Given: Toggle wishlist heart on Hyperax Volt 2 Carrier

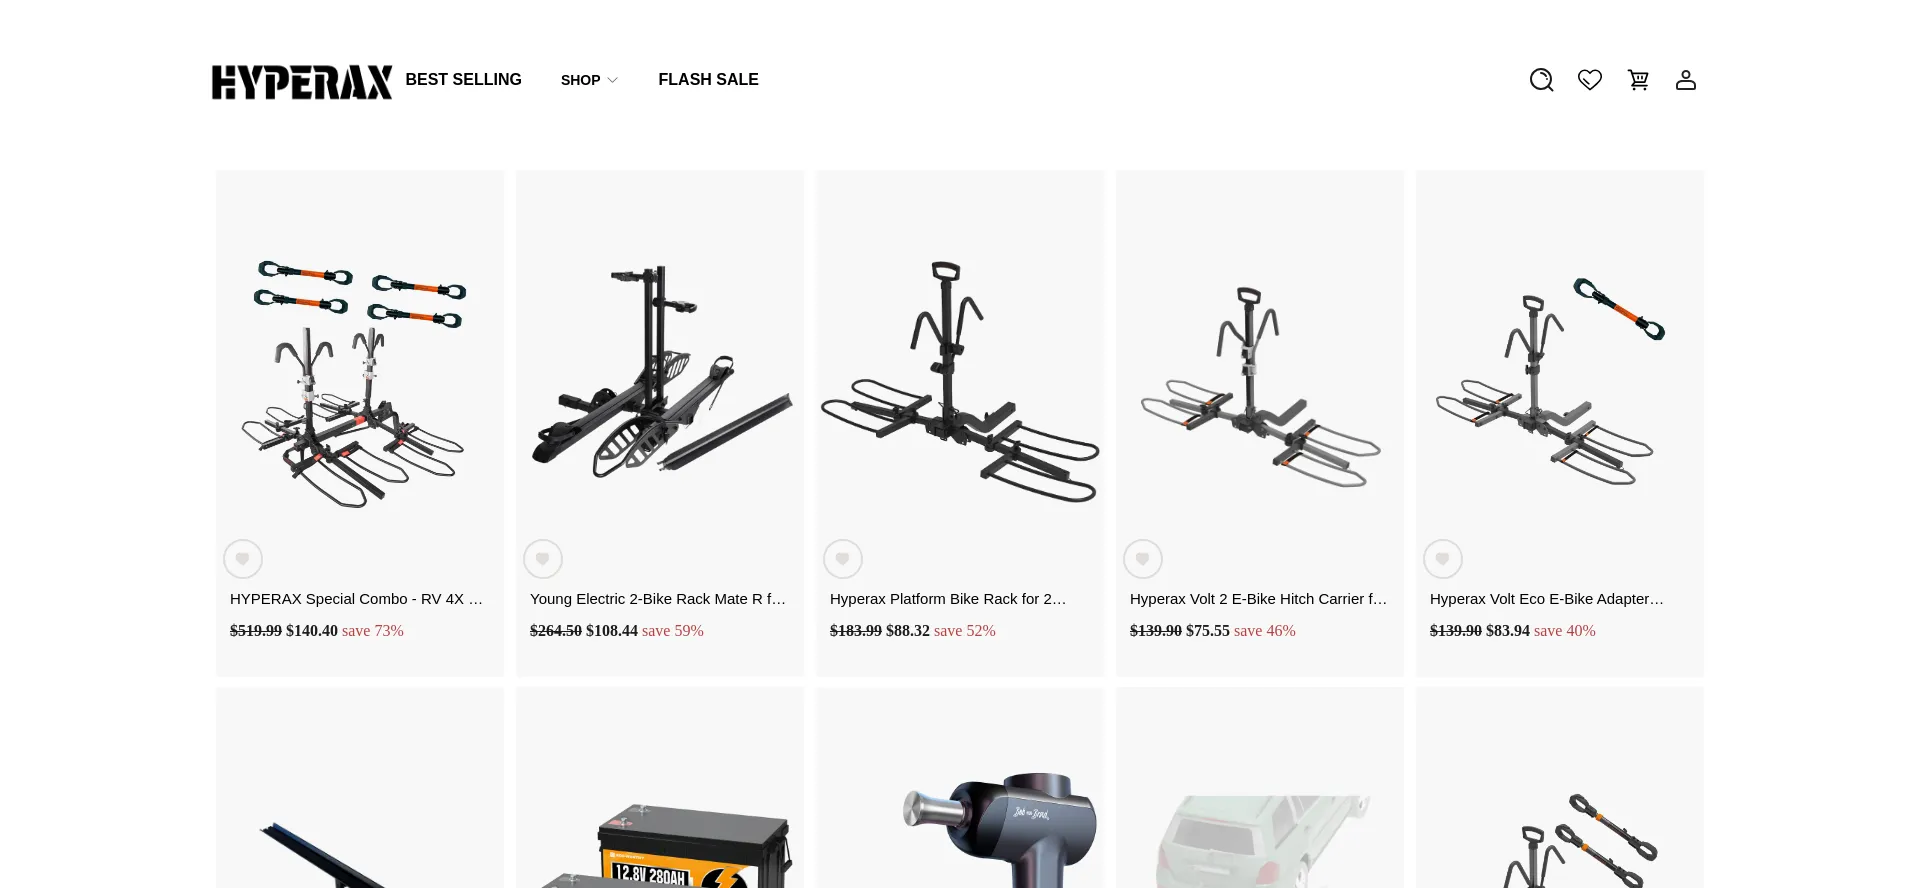Looking at the screenshot, I should coord(1143,559).
